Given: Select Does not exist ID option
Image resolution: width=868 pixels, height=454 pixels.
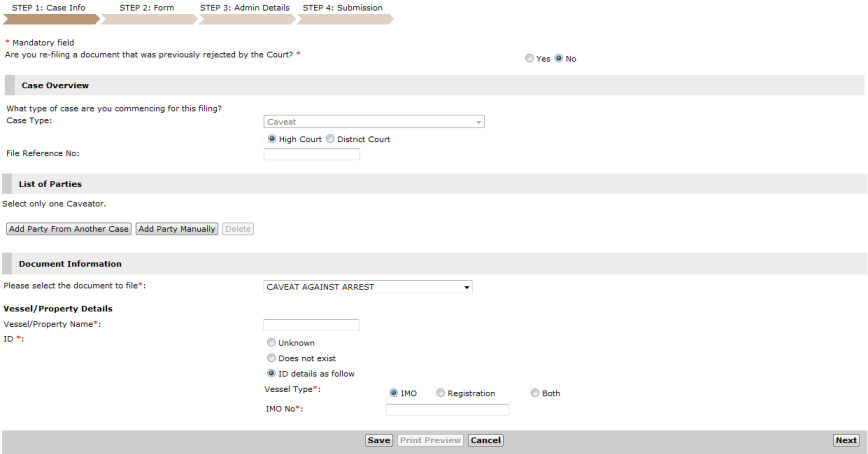Looking at the screenshot, I should (x=271, y=358).
